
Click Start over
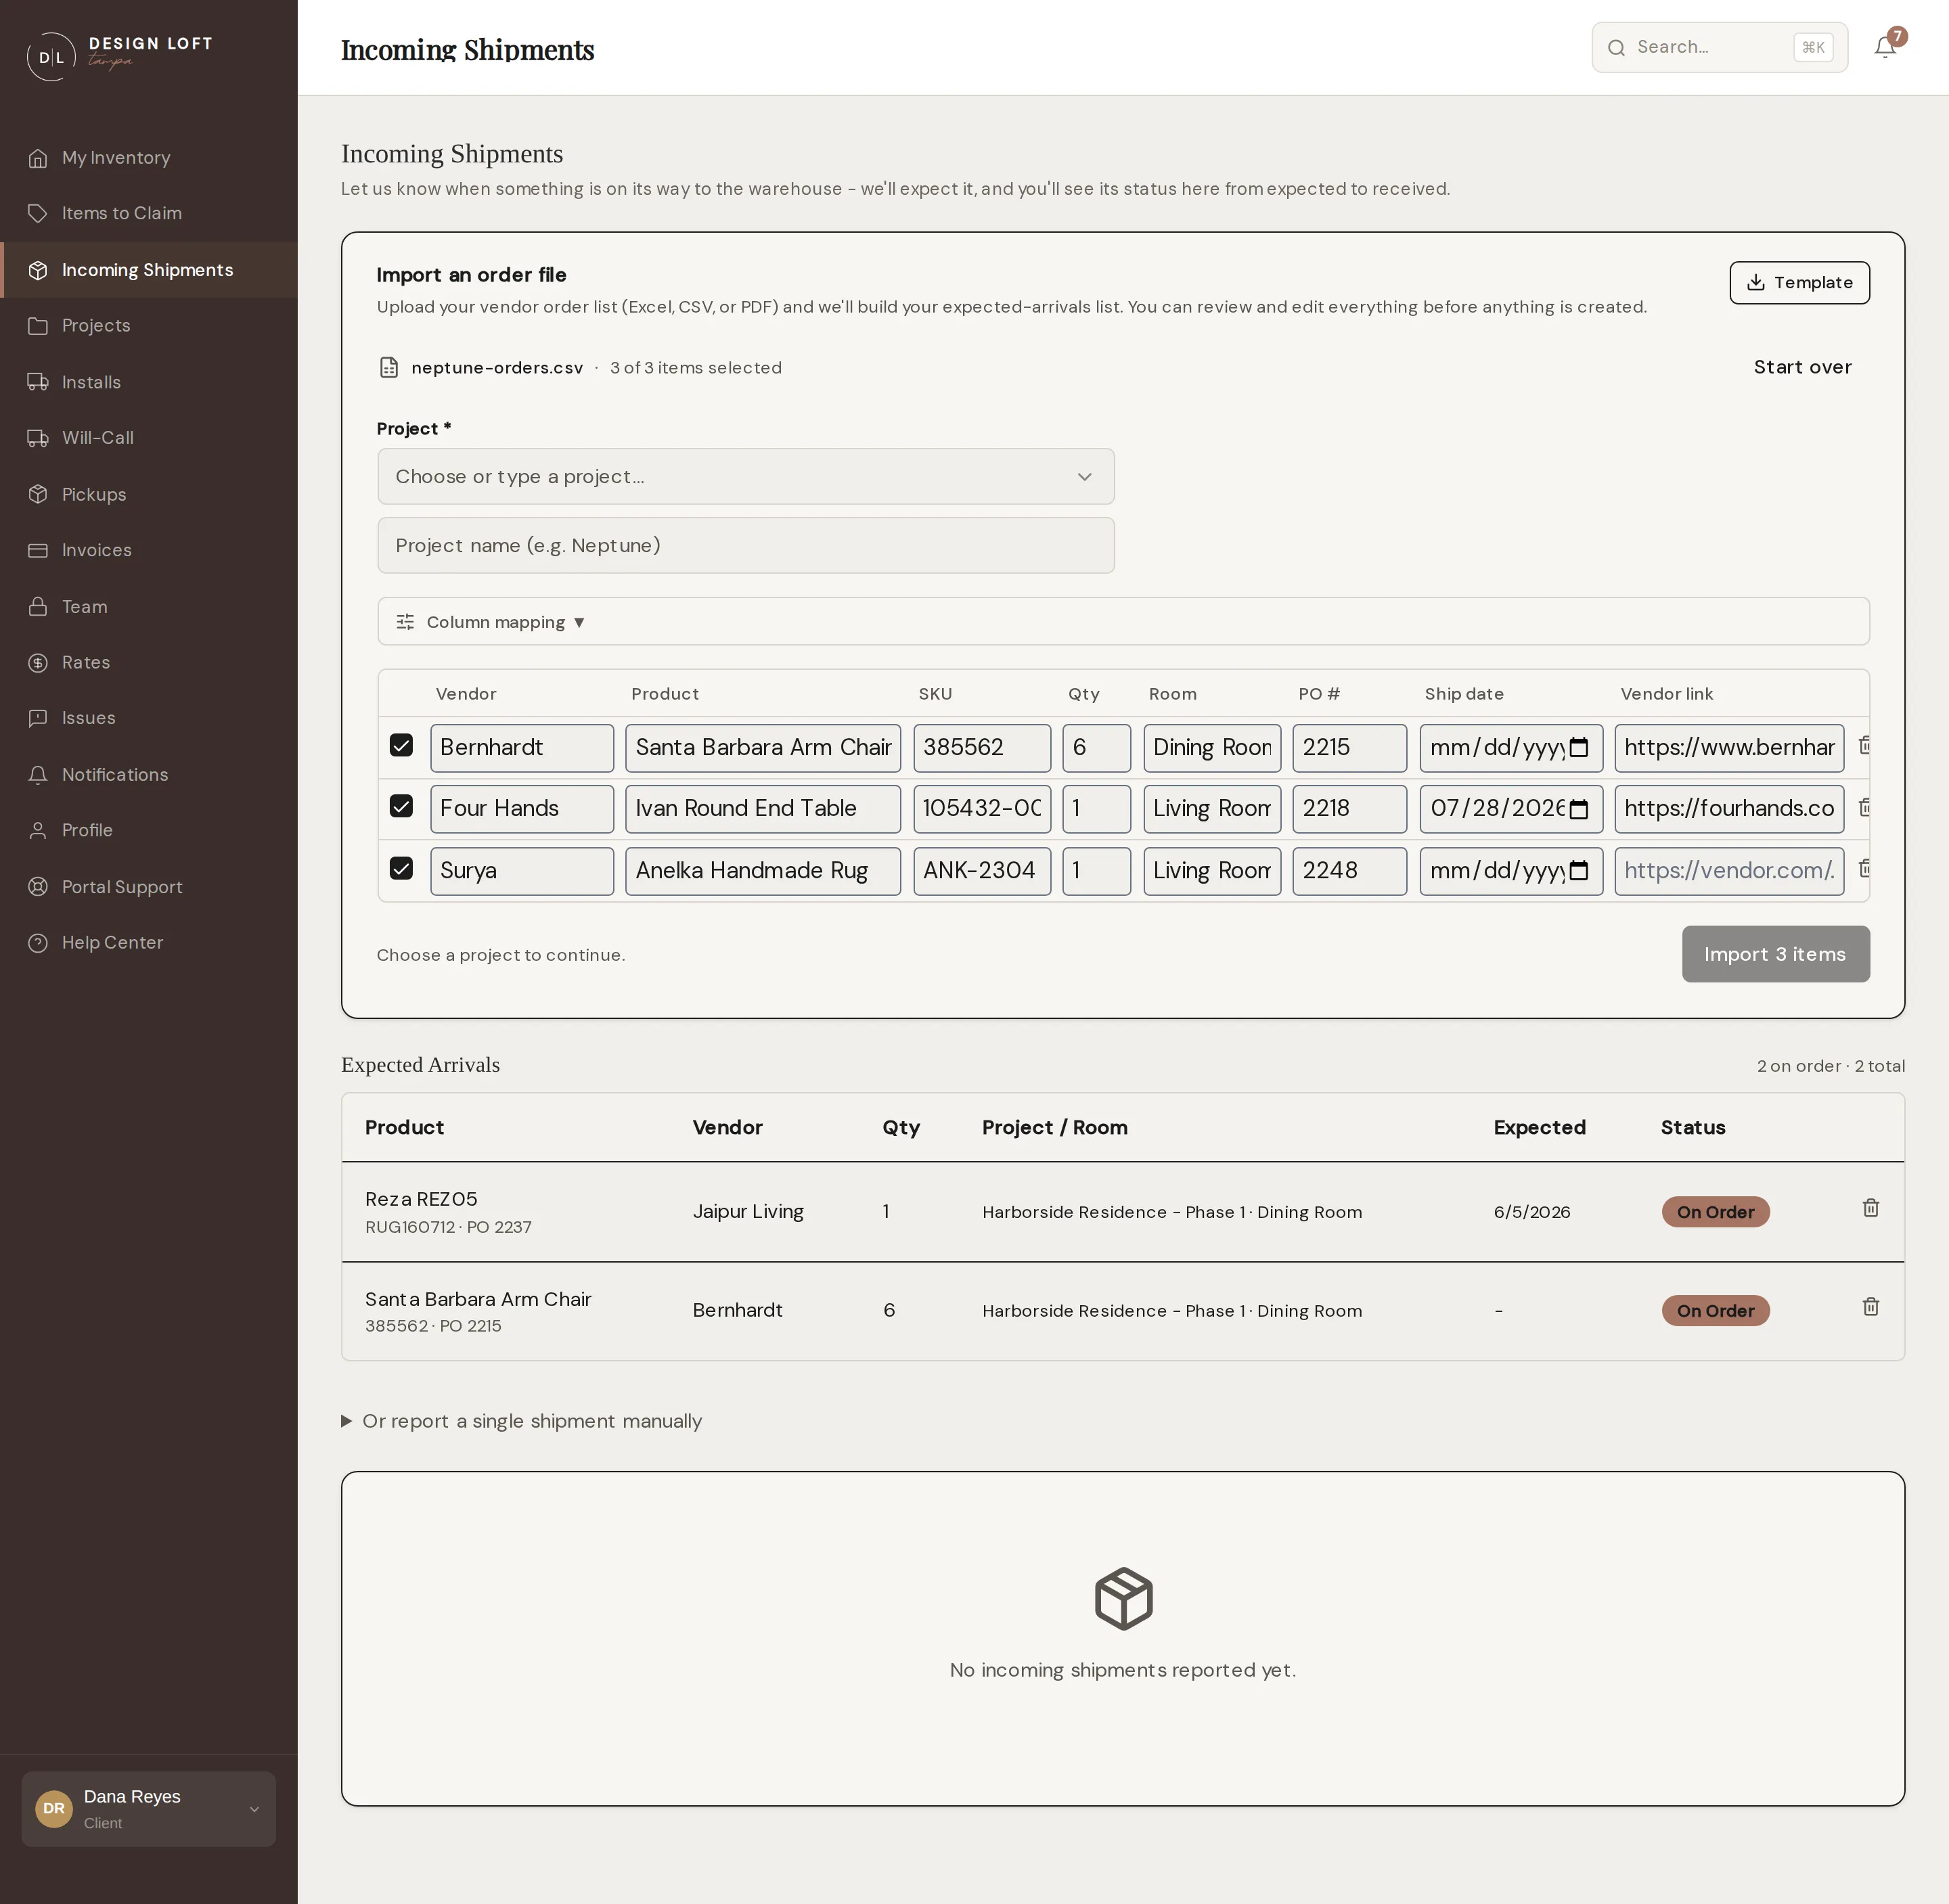(x=1802, y=367)
